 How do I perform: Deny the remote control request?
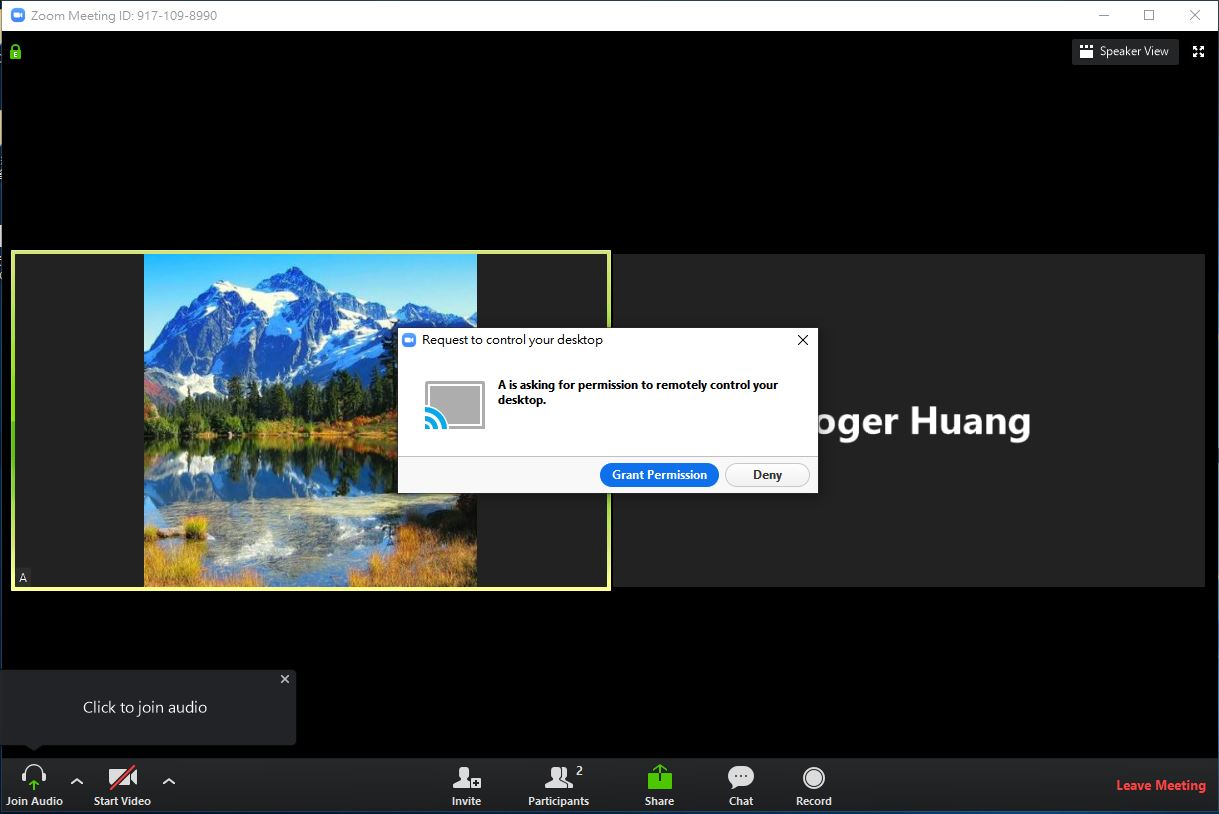click(767, 475)
